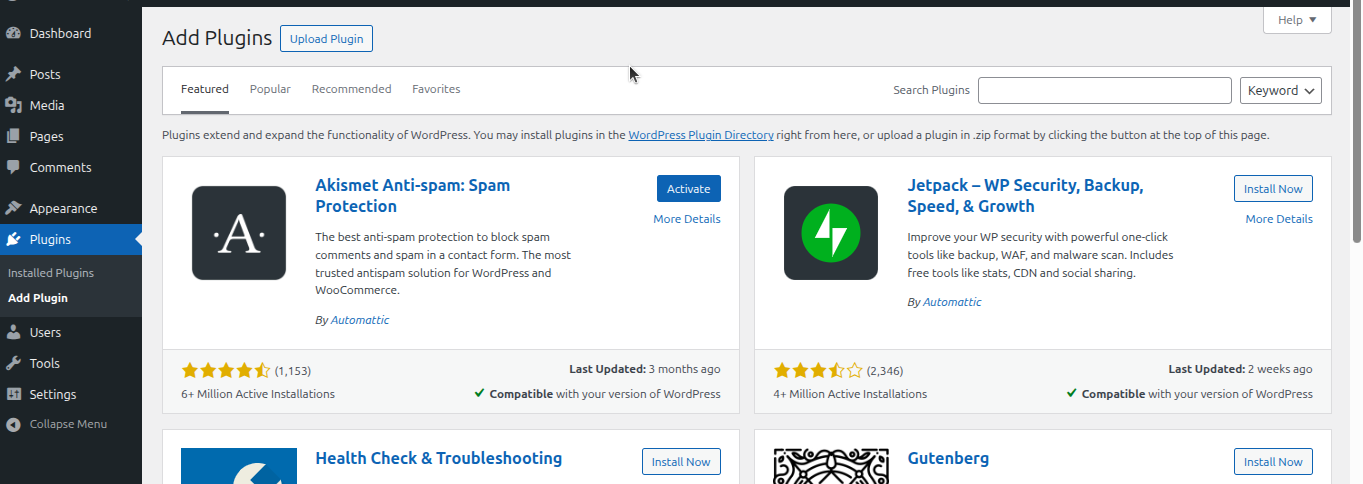
Task: Select Add Plugin submenu item
Action: click(x=38, y=298)
